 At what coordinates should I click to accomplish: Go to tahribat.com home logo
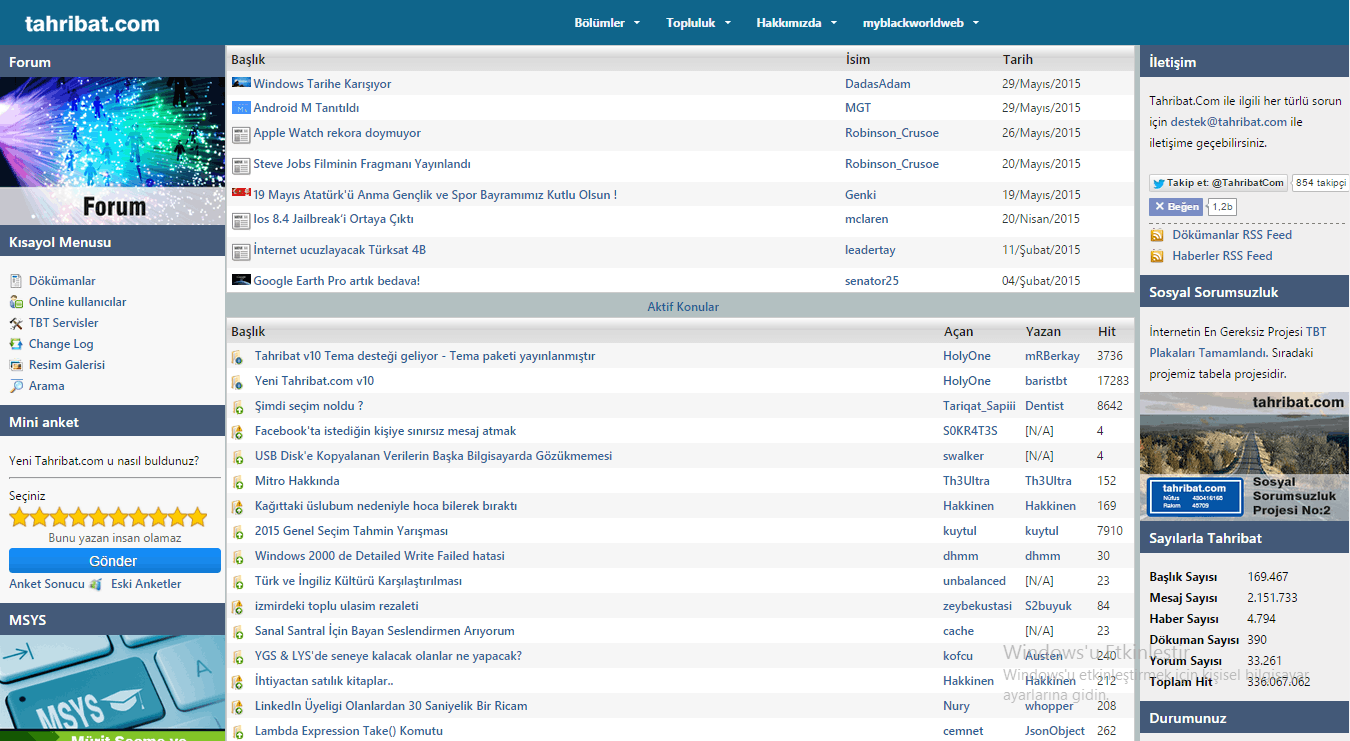click(92, 24)
